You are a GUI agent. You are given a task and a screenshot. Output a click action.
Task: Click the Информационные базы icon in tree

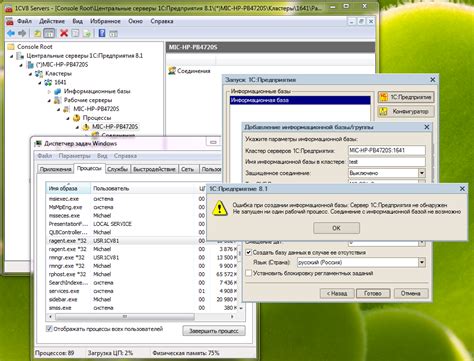[58, 91]
